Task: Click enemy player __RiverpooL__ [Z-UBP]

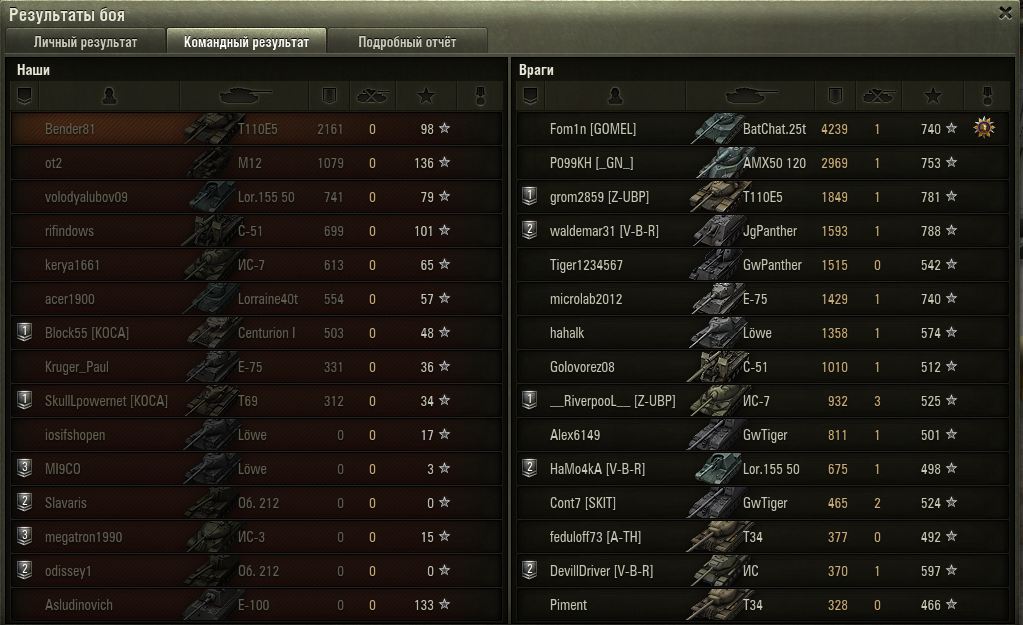Action: (x=612, y=401)
